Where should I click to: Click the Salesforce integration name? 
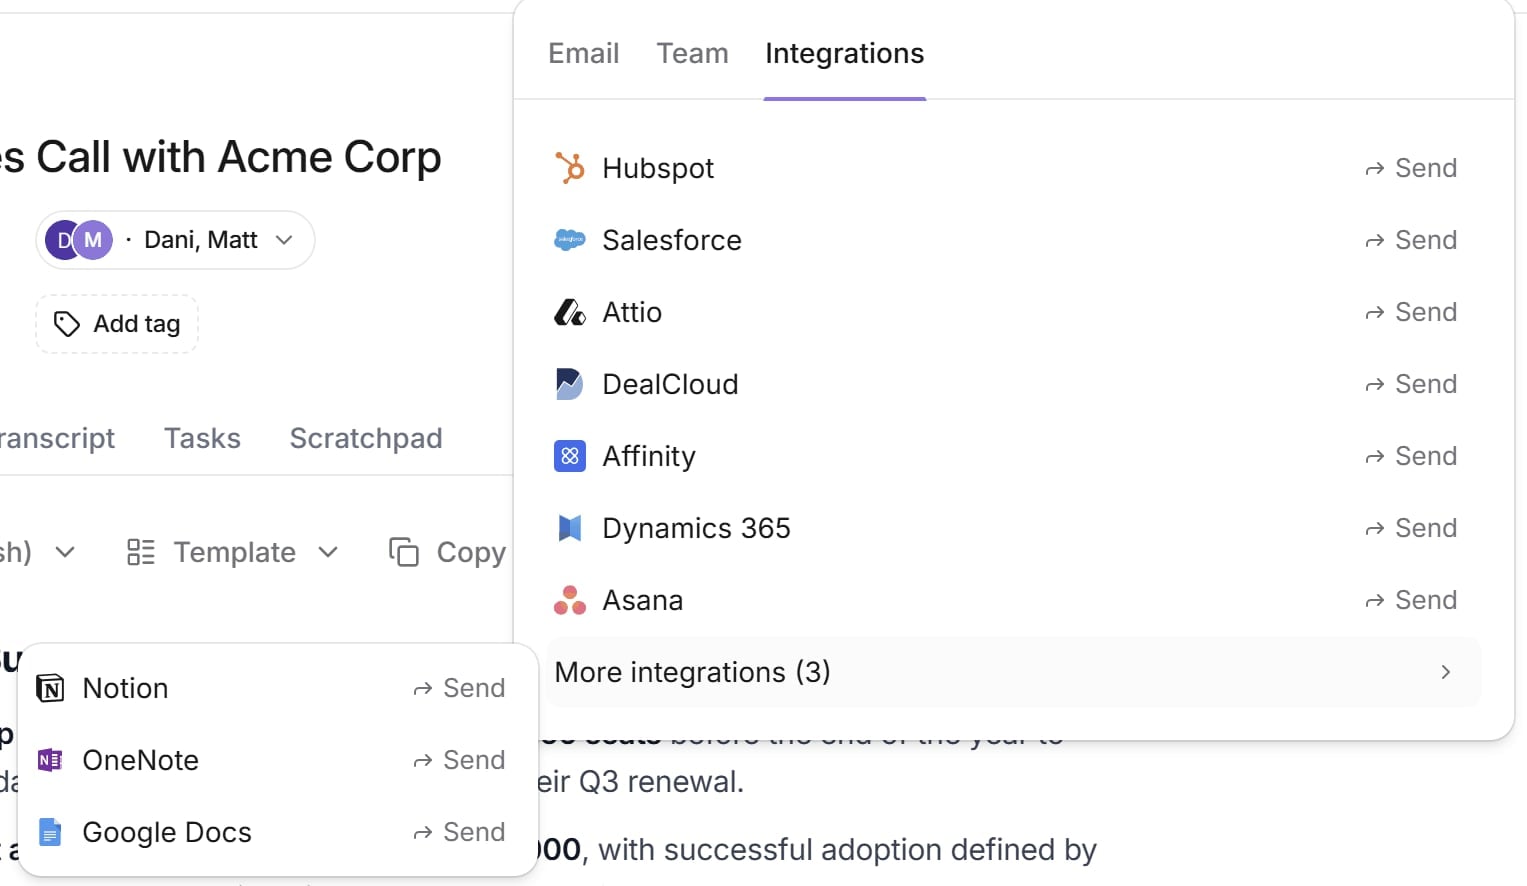click(672, 240)
